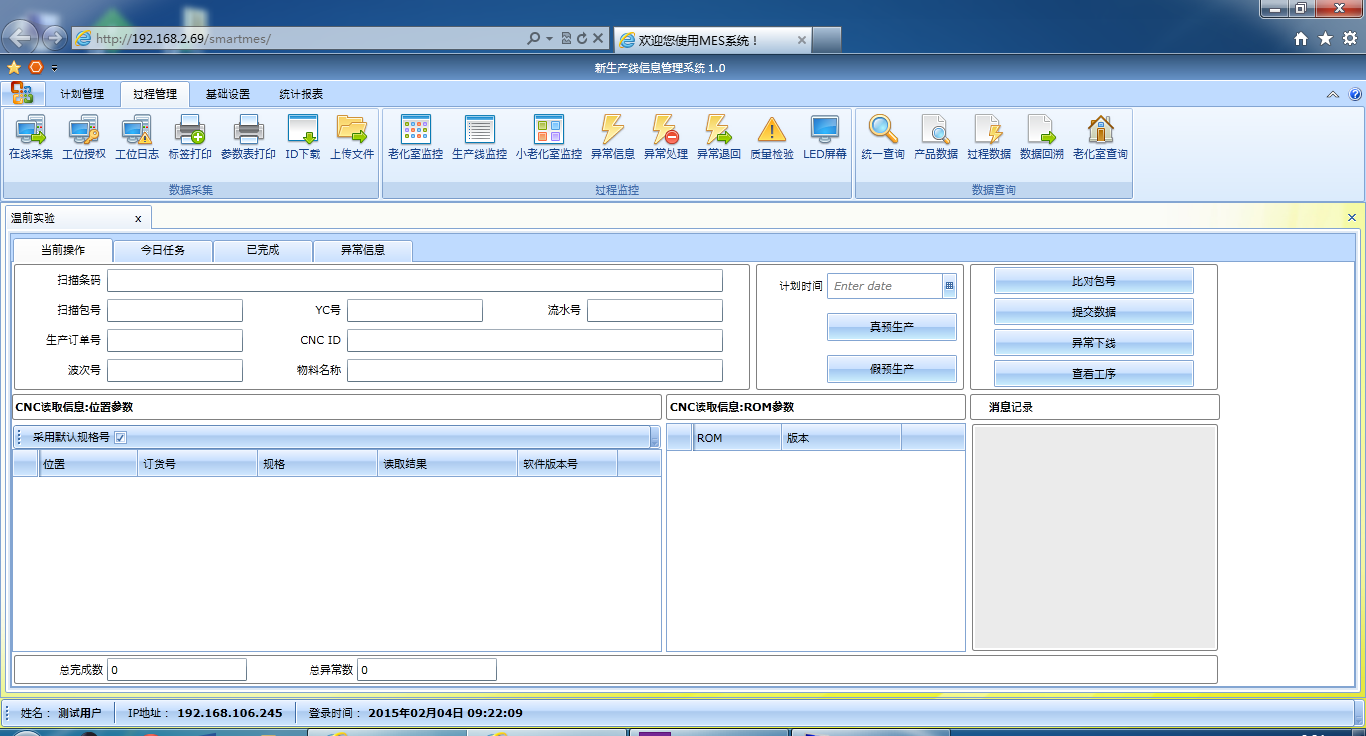Open the 质量检验 quality inspection tool
The image size is (1366, 736).
[x=771, y=137]
